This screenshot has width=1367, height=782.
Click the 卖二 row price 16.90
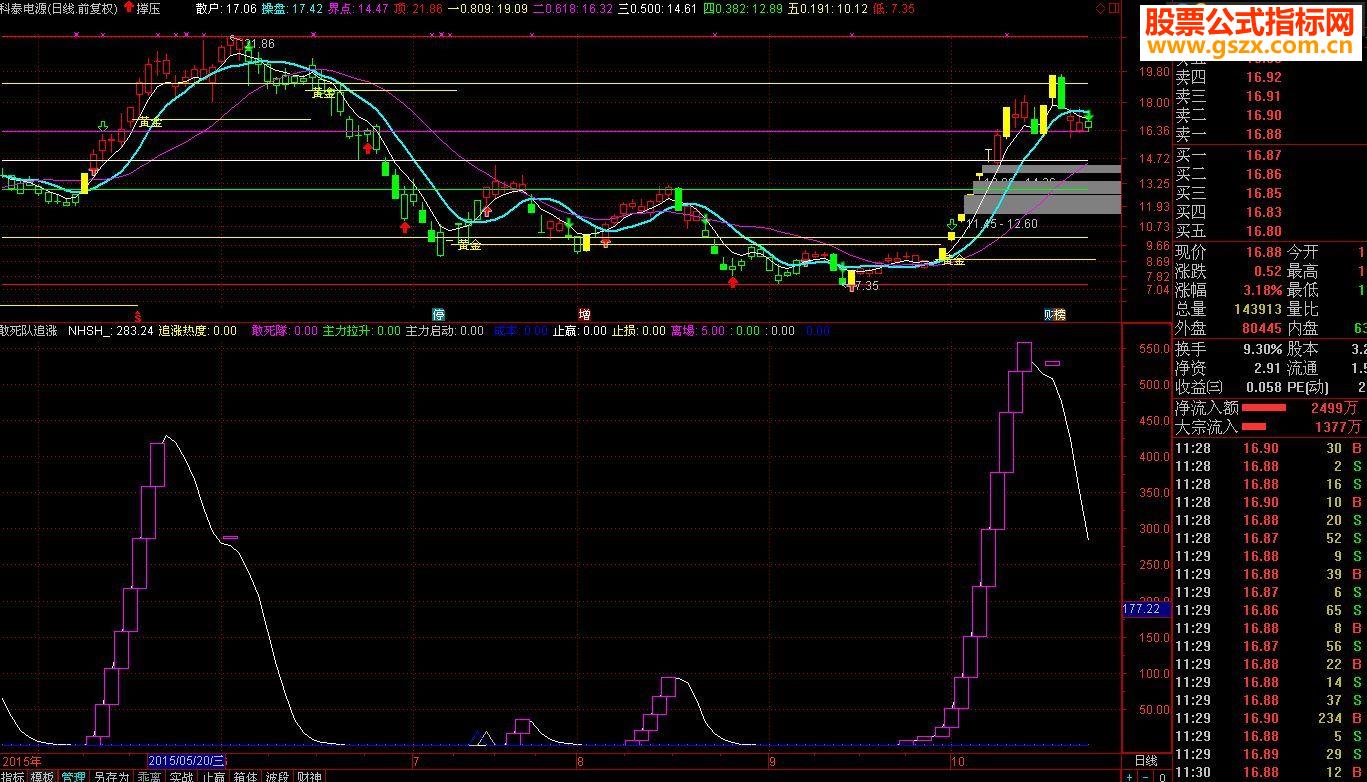[x=1262, y=116]
